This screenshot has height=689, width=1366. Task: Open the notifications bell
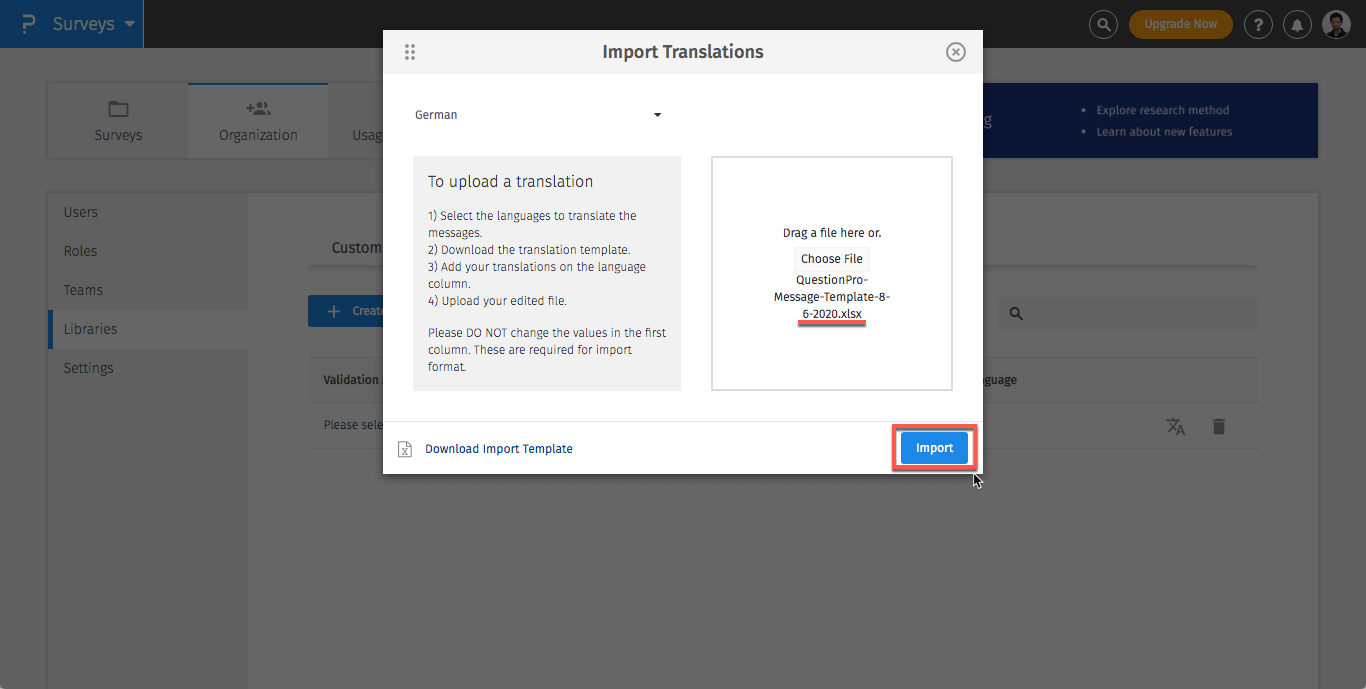[1297, 24]
